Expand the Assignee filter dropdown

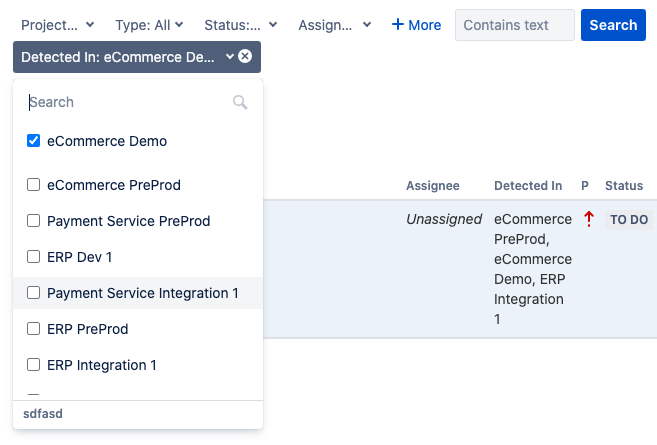point(334,25)
